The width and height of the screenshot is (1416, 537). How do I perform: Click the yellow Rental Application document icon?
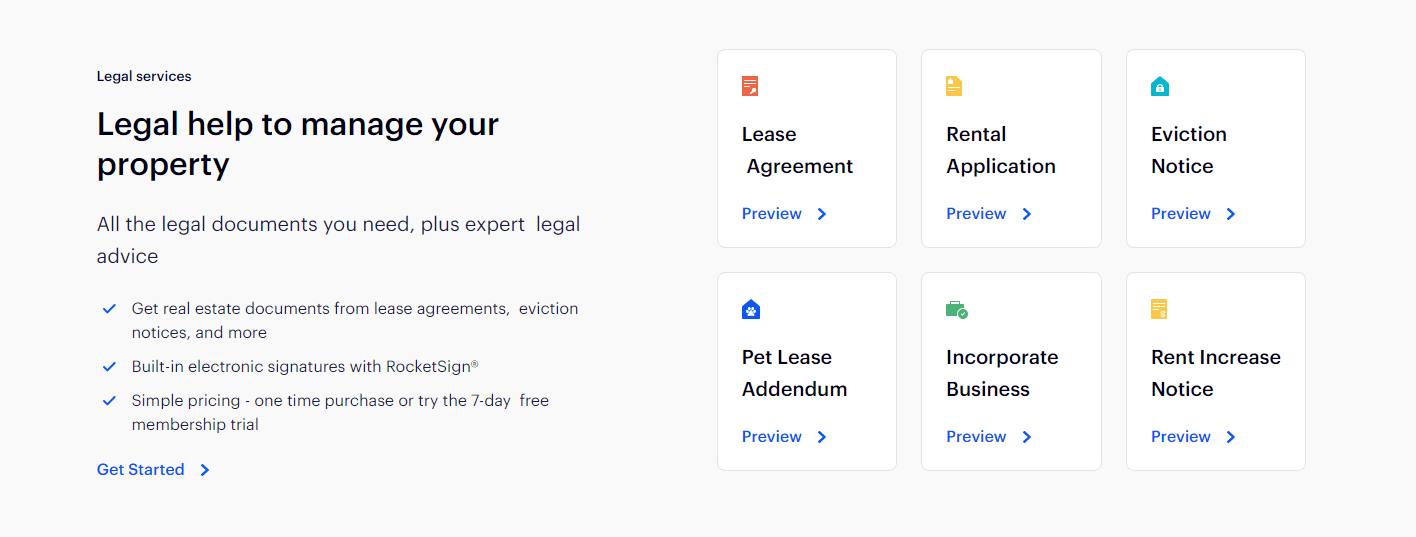954,86
